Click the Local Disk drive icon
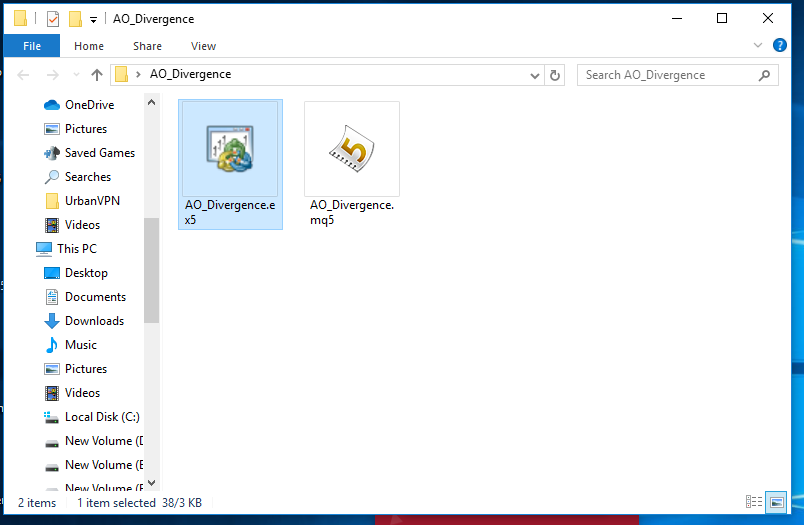 coord(52,418)
